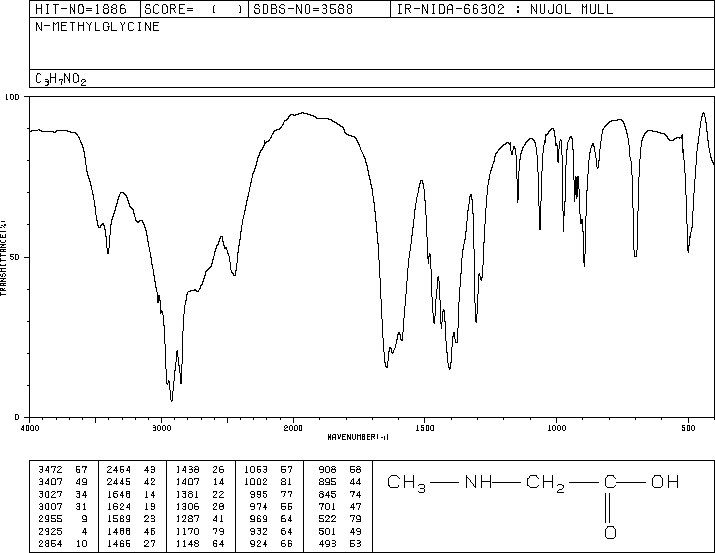Image resolution: width=715 pixels, height=553 pixels.
Task: Highlight peak table value 908
Action: (x=327, y=470)
